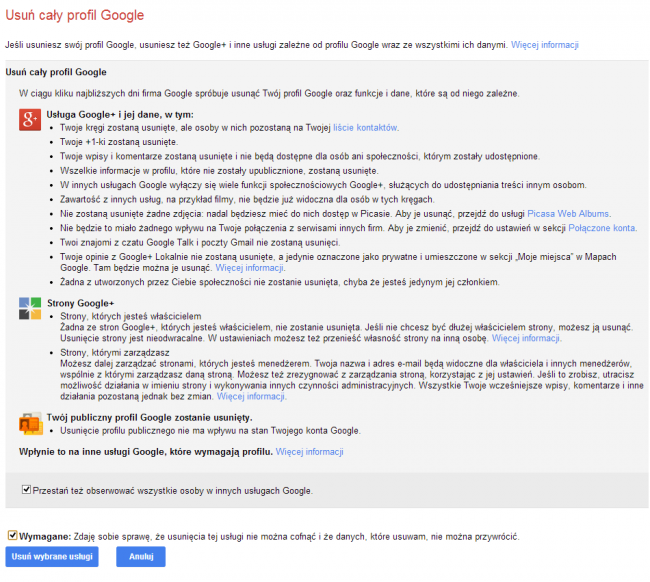
Task: Click the bold text 'Wpłynie to na inne usługi Google'
Action: pyautogui.click(x=146, y=452)
